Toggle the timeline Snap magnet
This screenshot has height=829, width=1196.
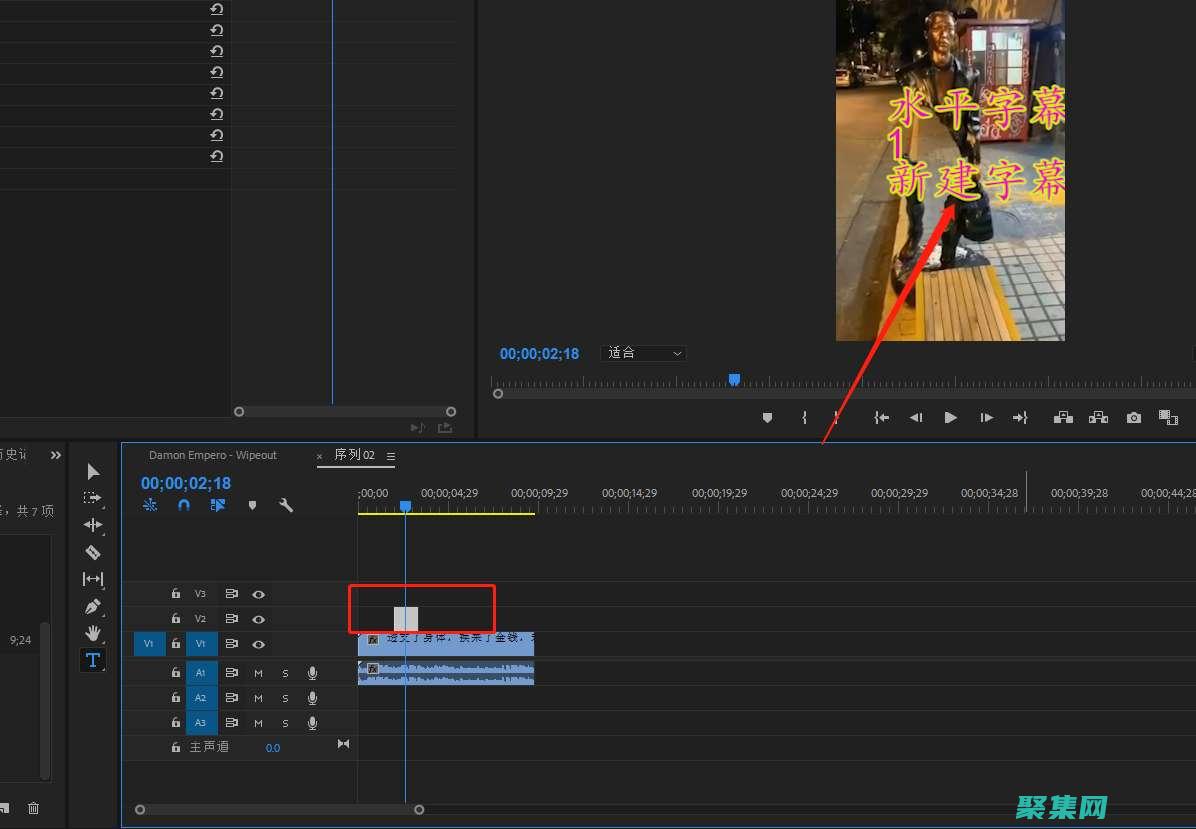pos(184,506)
